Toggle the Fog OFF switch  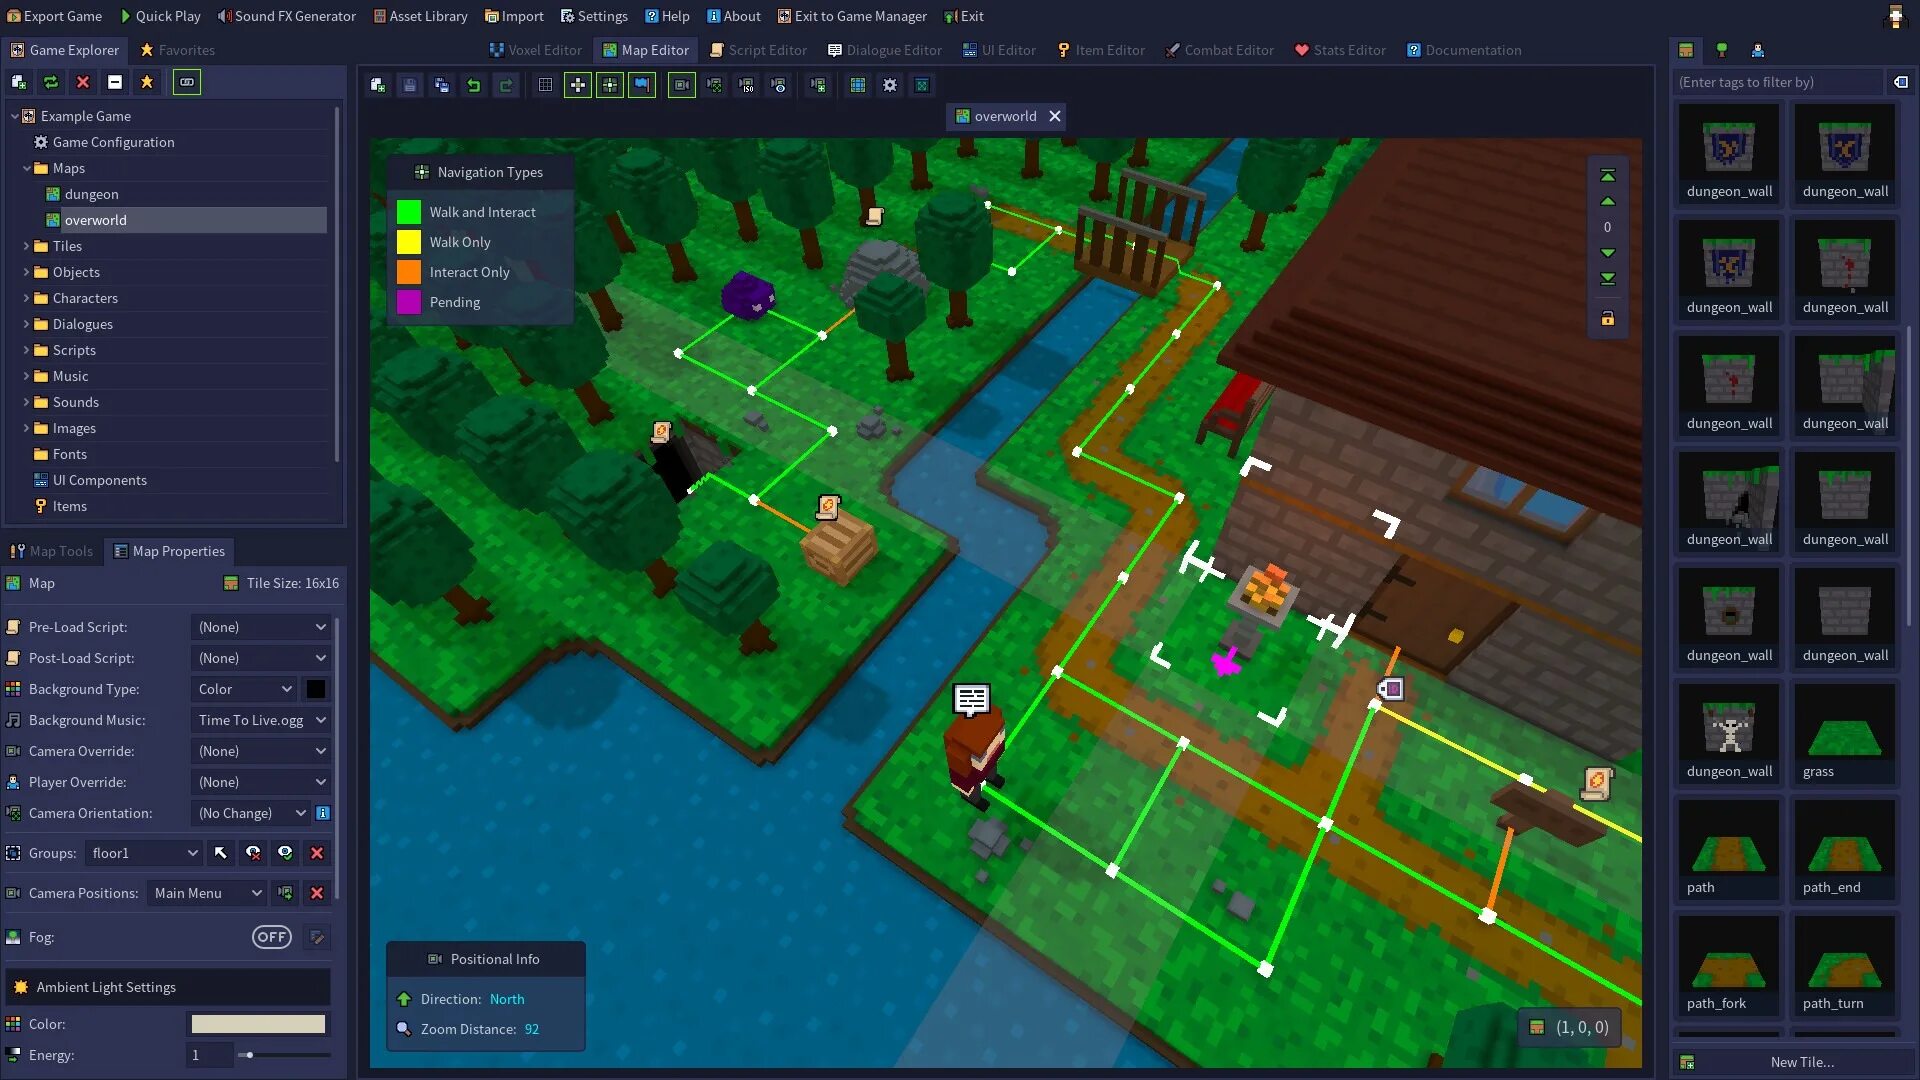[x=270, y=936]
